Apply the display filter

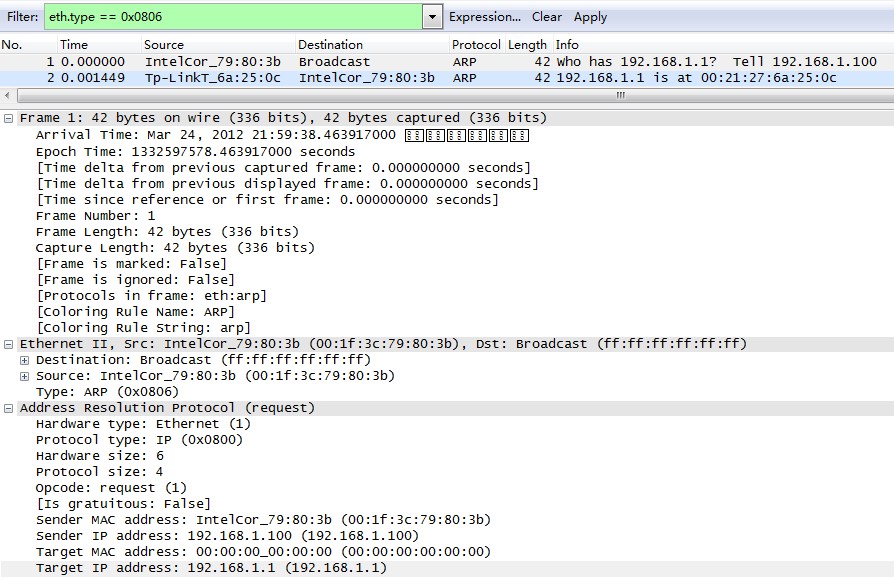[590, 17]
